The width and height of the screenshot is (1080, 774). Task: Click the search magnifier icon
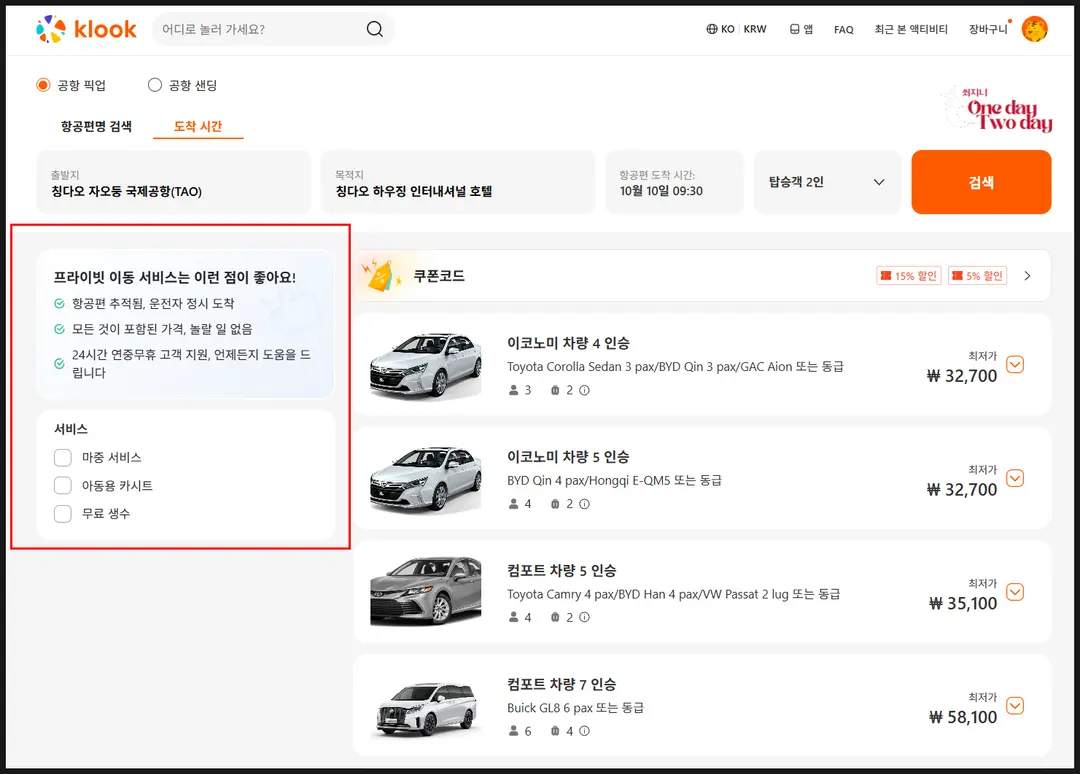pyautogui.click(x=374, y=29)
